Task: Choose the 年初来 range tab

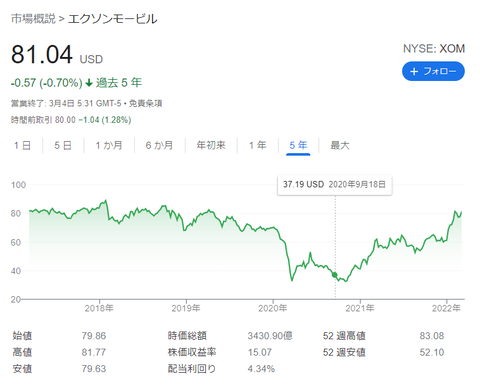Action: click(x=211, y=145)
